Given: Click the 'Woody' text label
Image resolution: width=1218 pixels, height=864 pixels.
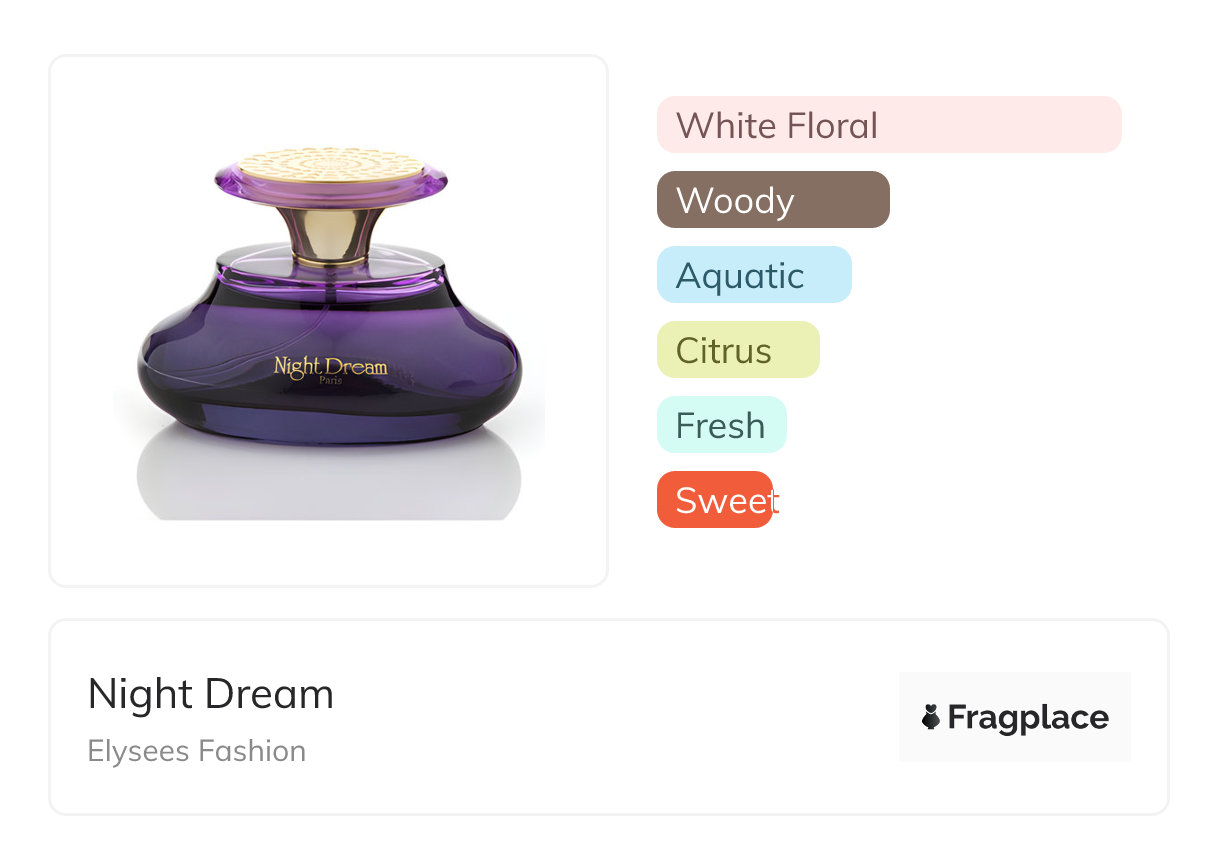Looking at the screenshot, I should (x=735, y=200).
